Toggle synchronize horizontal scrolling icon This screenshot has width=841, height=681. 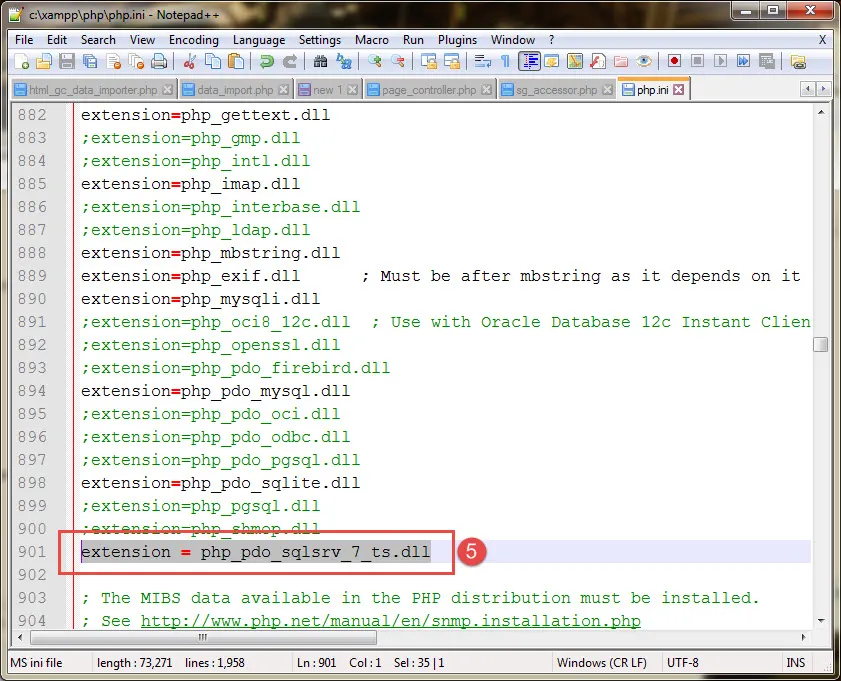[452, 62]
